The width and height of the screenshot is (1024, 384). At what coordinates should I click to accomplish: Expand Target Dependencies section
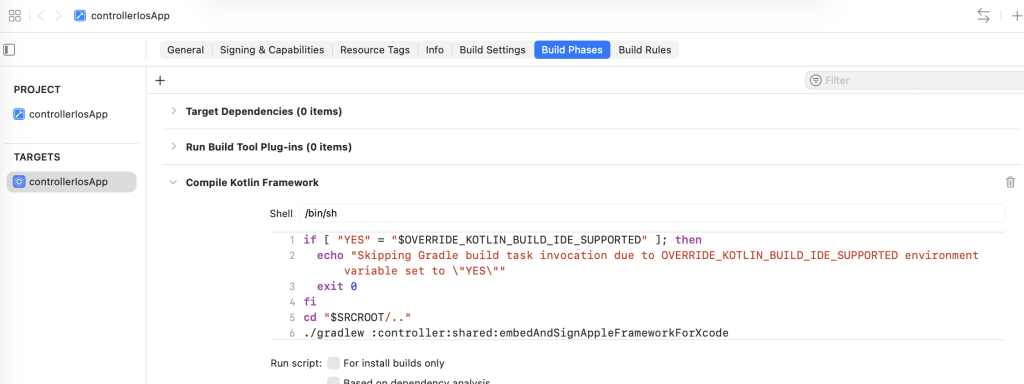tap(174, 111)
